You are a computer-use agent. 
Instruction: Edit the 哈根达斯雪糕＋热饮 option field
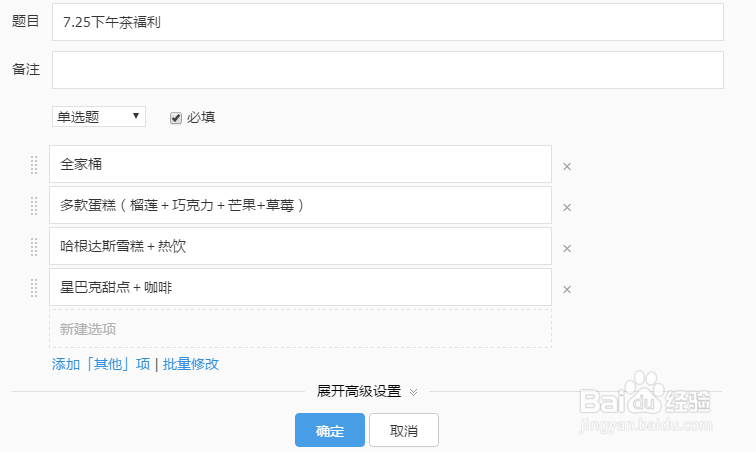coord(300,246)
